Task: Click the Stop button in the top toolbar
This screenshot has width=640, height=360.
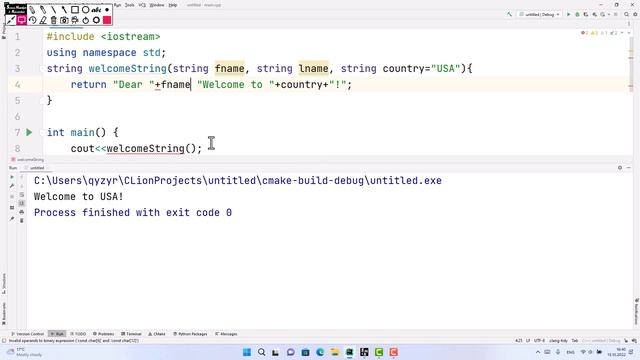Action: click(x=616, y=14)
